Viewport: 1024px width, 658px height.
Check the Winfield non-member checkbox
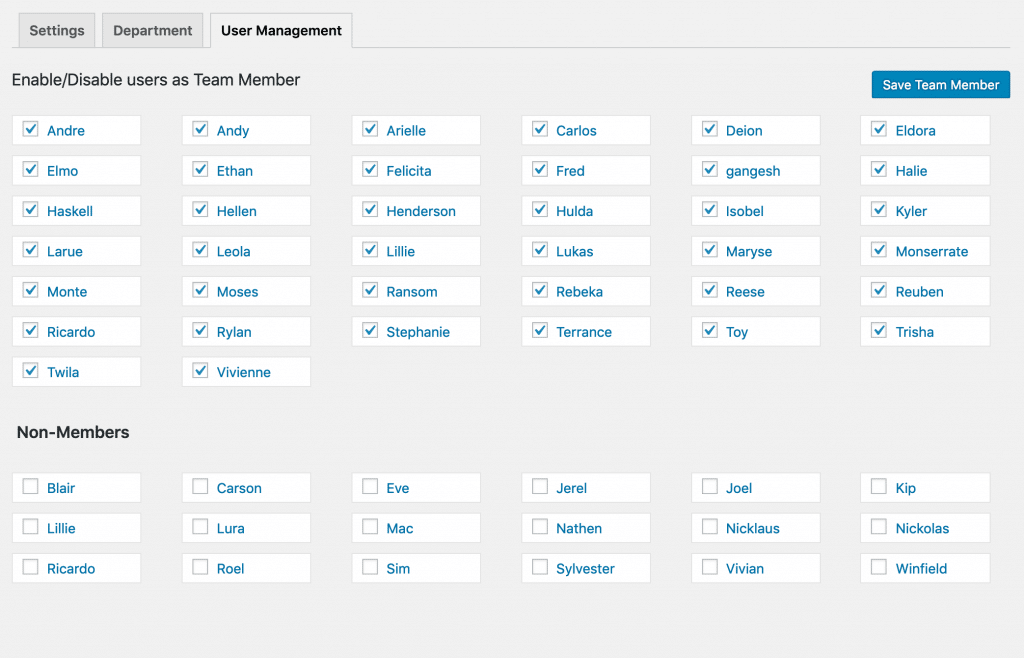pyautogui.click(x=879, y=567)
